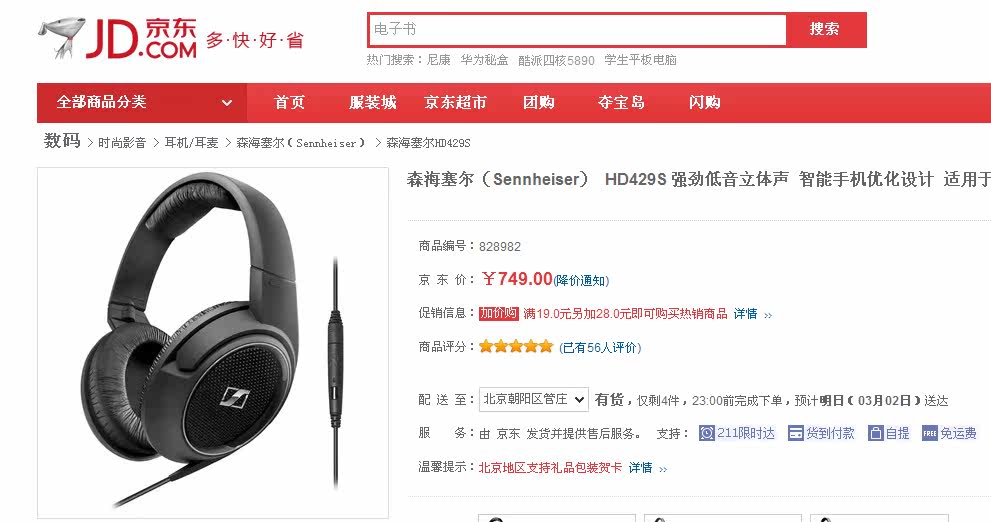This screenshot has height=522, width=991.
Task: Click the 耳机/耳麦 breadcrumb link
Action: (x=192, y=143)
